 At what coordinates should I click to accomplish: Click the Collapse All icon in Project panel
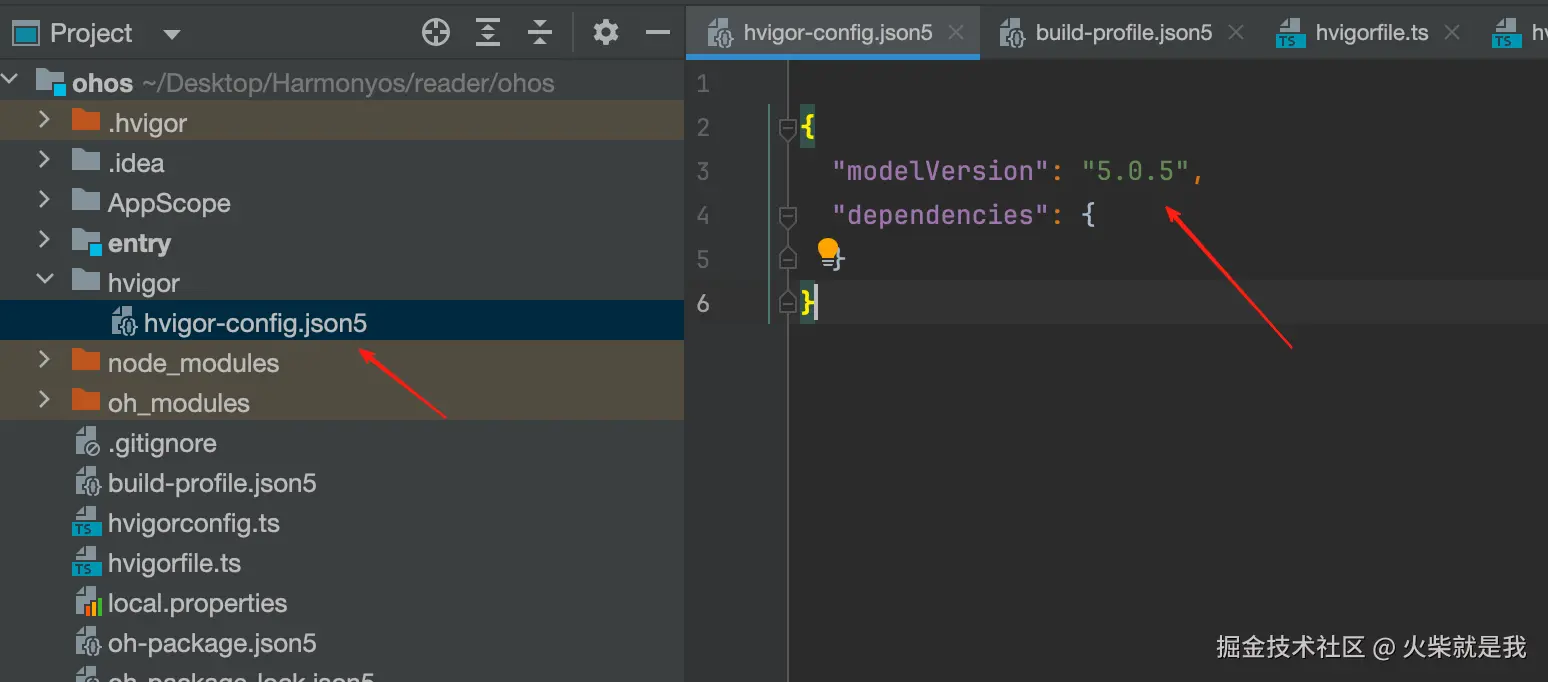point(540,33)
